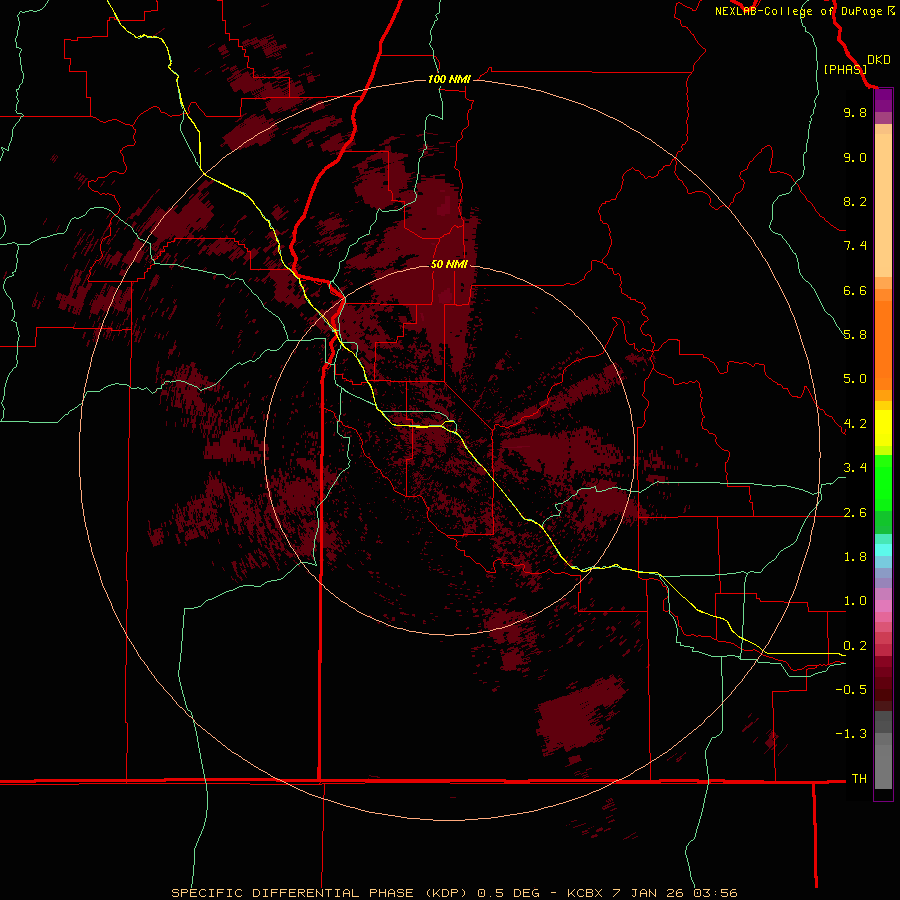900x900 pixels.
Task: Click the -1.3 legend value
Action: pyautogui.click(x=851, y=734)
